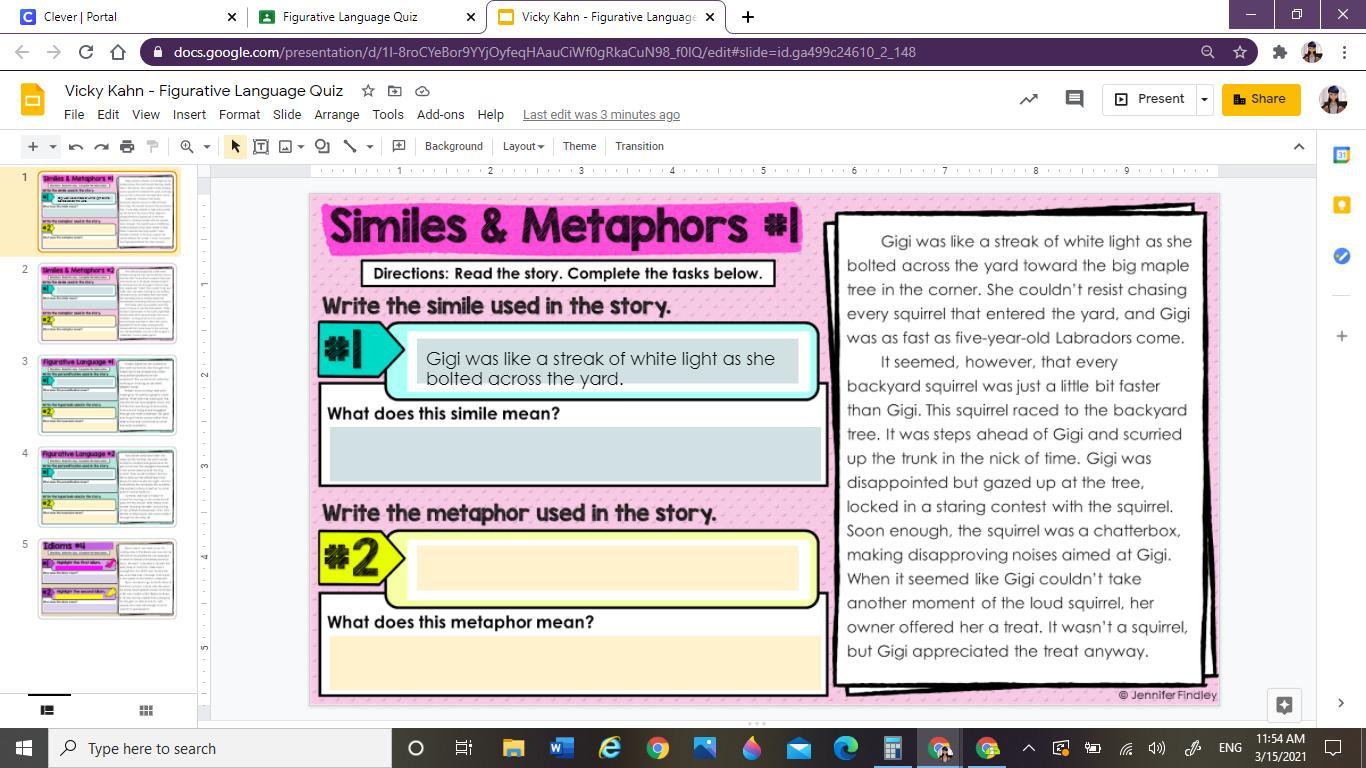The width and height of the screenshot is (1366, 768).
Task: Select slide 2 thumbnail Similes & Metaphors #2
Action: coord(107,303)
